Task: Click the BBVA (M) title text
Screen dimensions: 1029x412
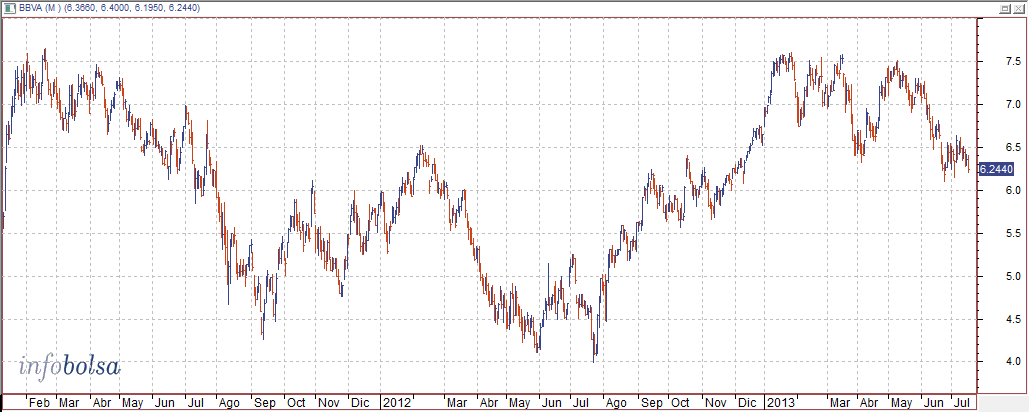Action: [40, 8]
